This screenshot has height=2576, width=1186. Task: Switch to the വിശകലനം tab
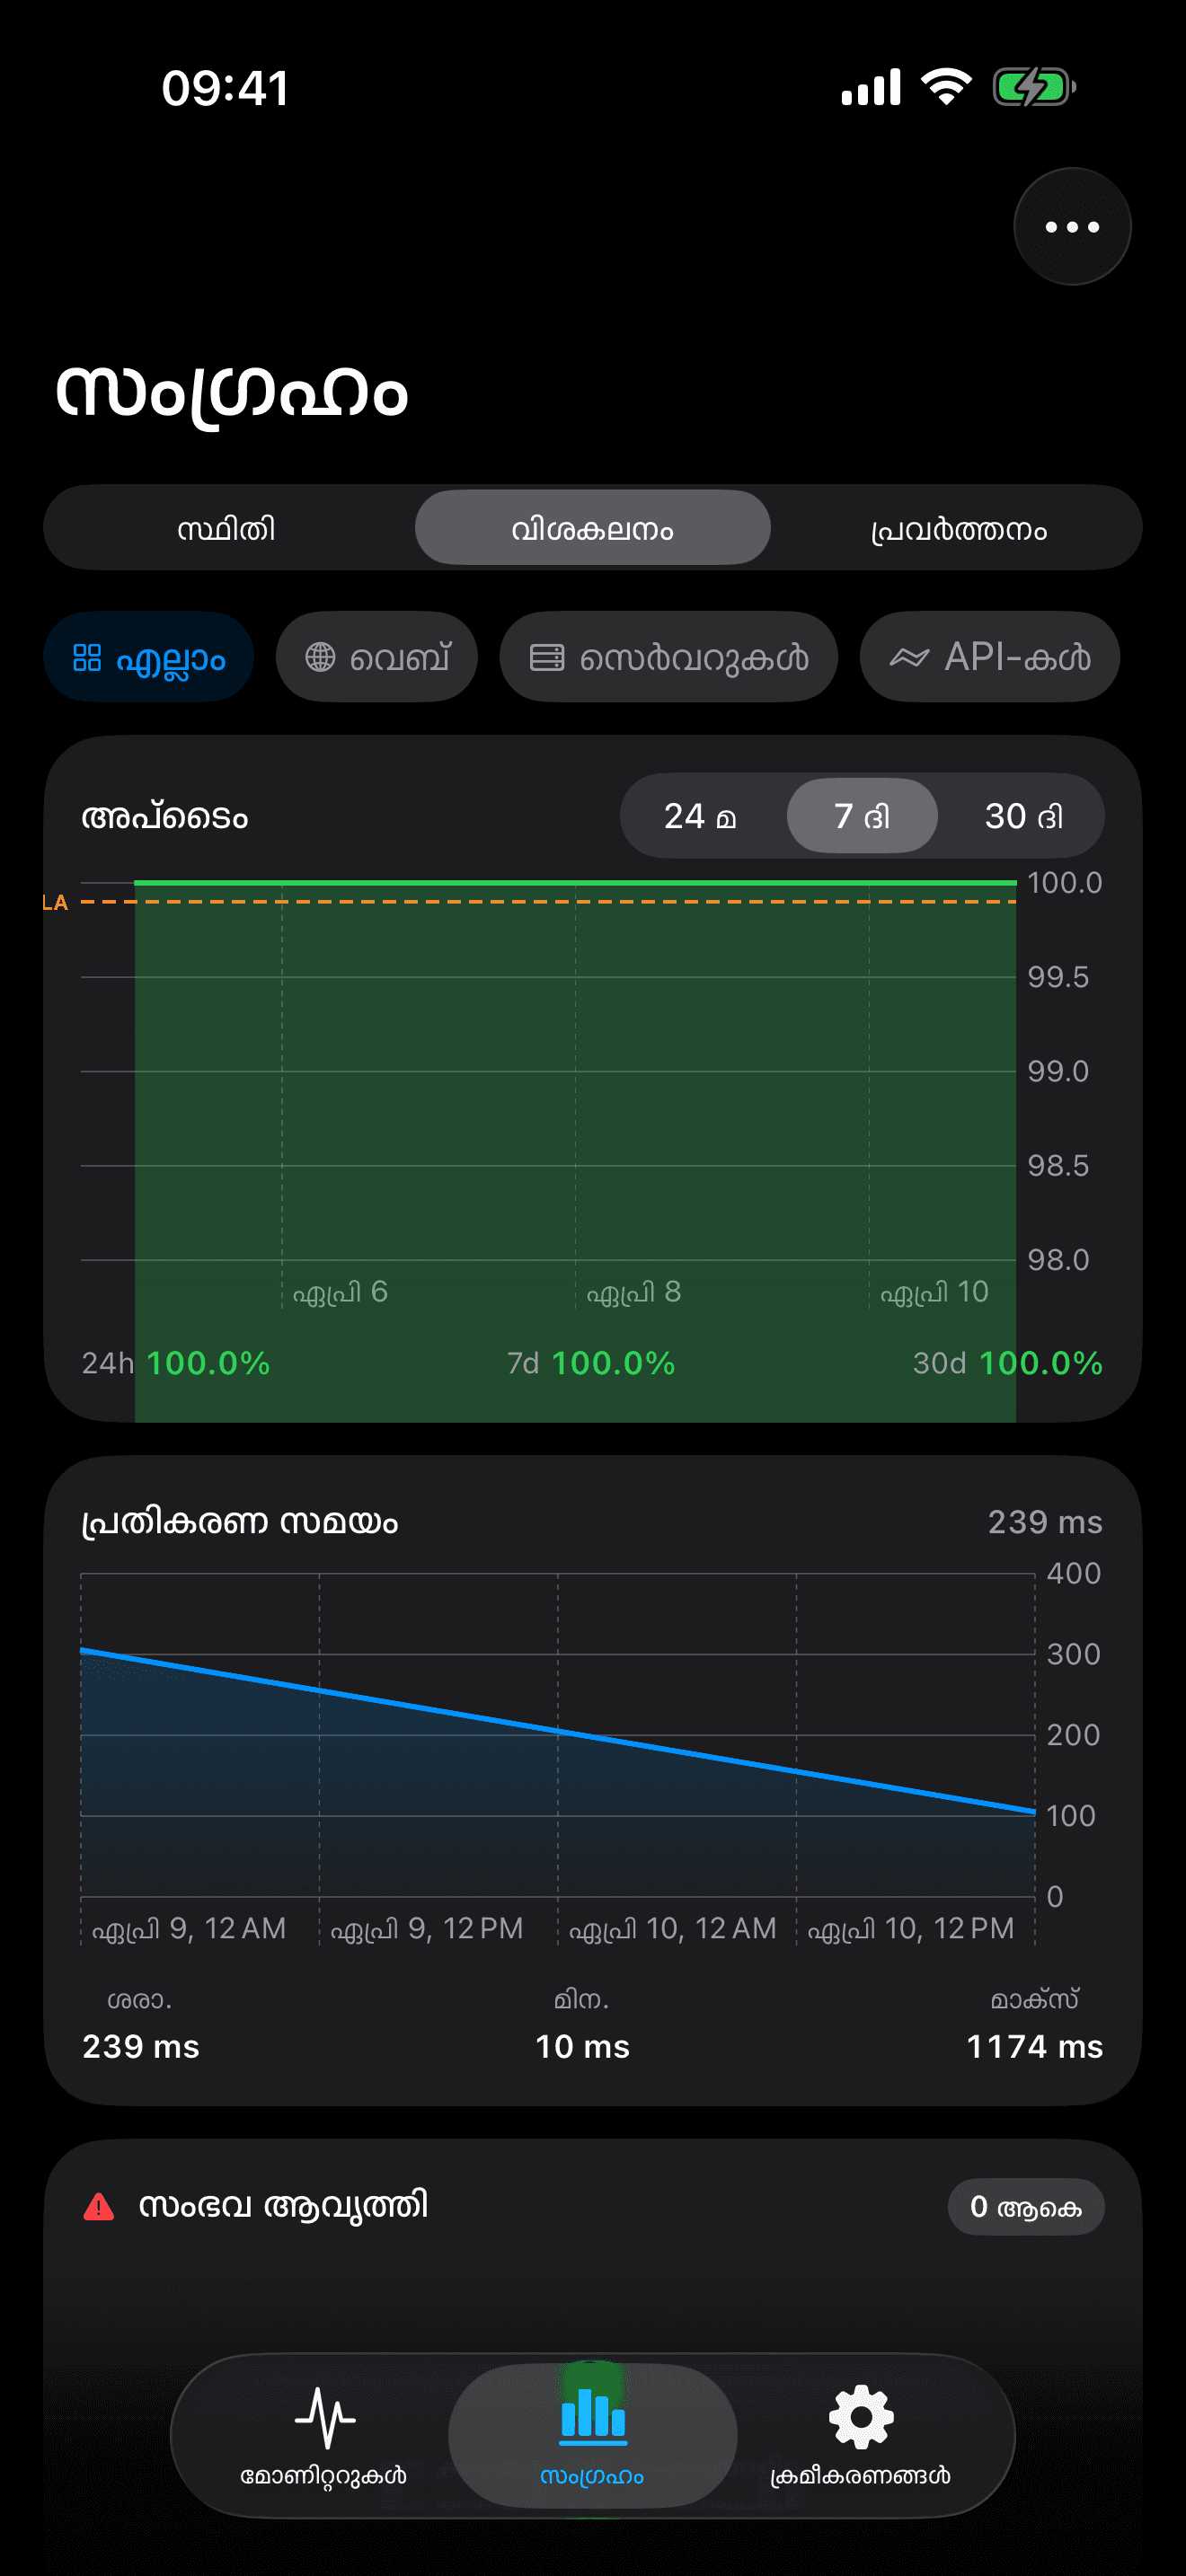(592, 528)
